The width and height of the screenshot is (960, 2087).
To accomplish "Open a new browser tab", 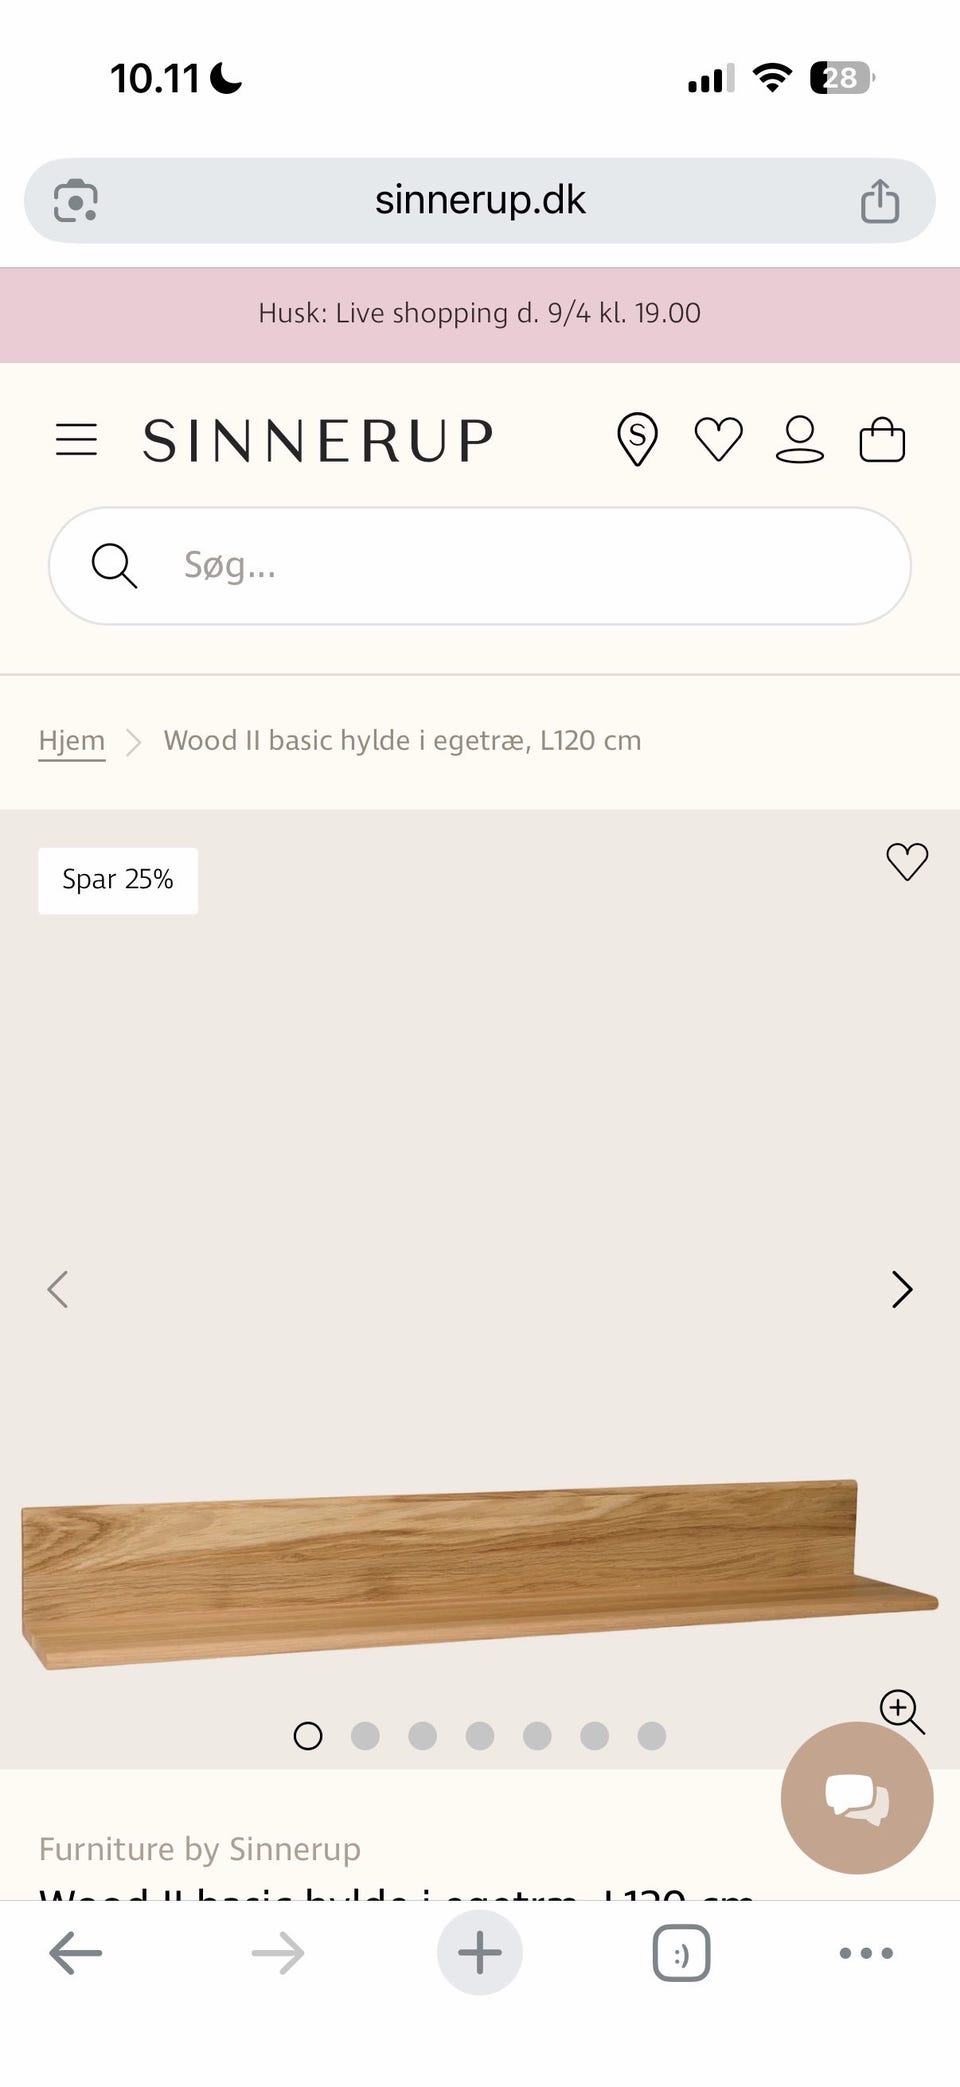I will [480, 1953].
